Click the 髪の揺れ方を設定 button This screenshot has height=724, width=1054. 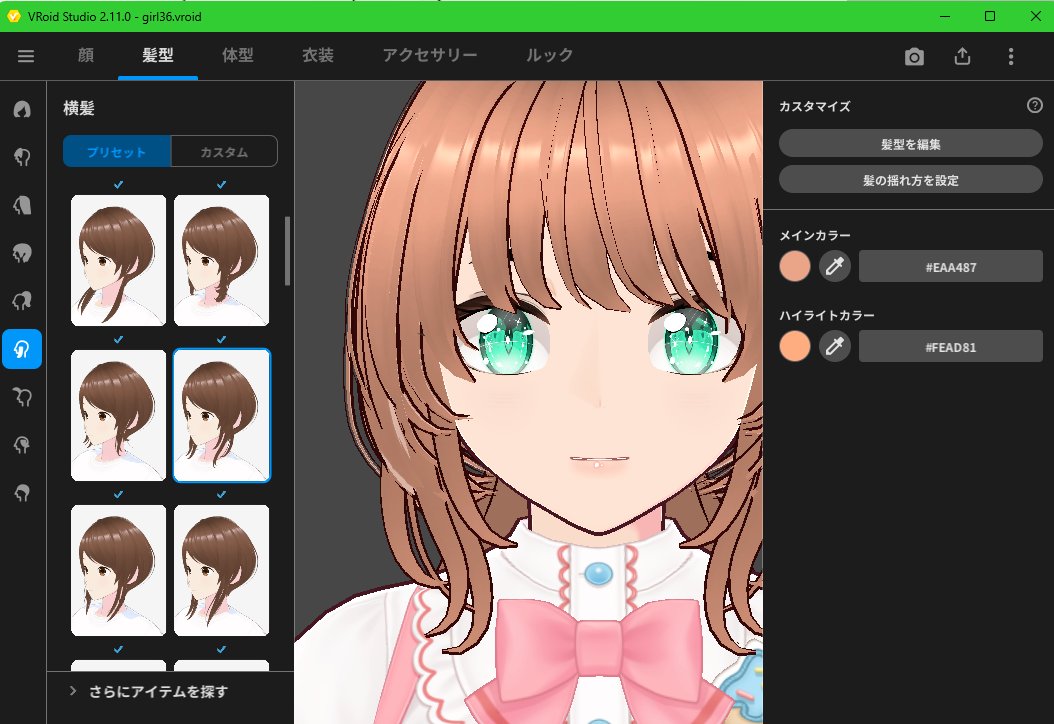tap(909, 180)
